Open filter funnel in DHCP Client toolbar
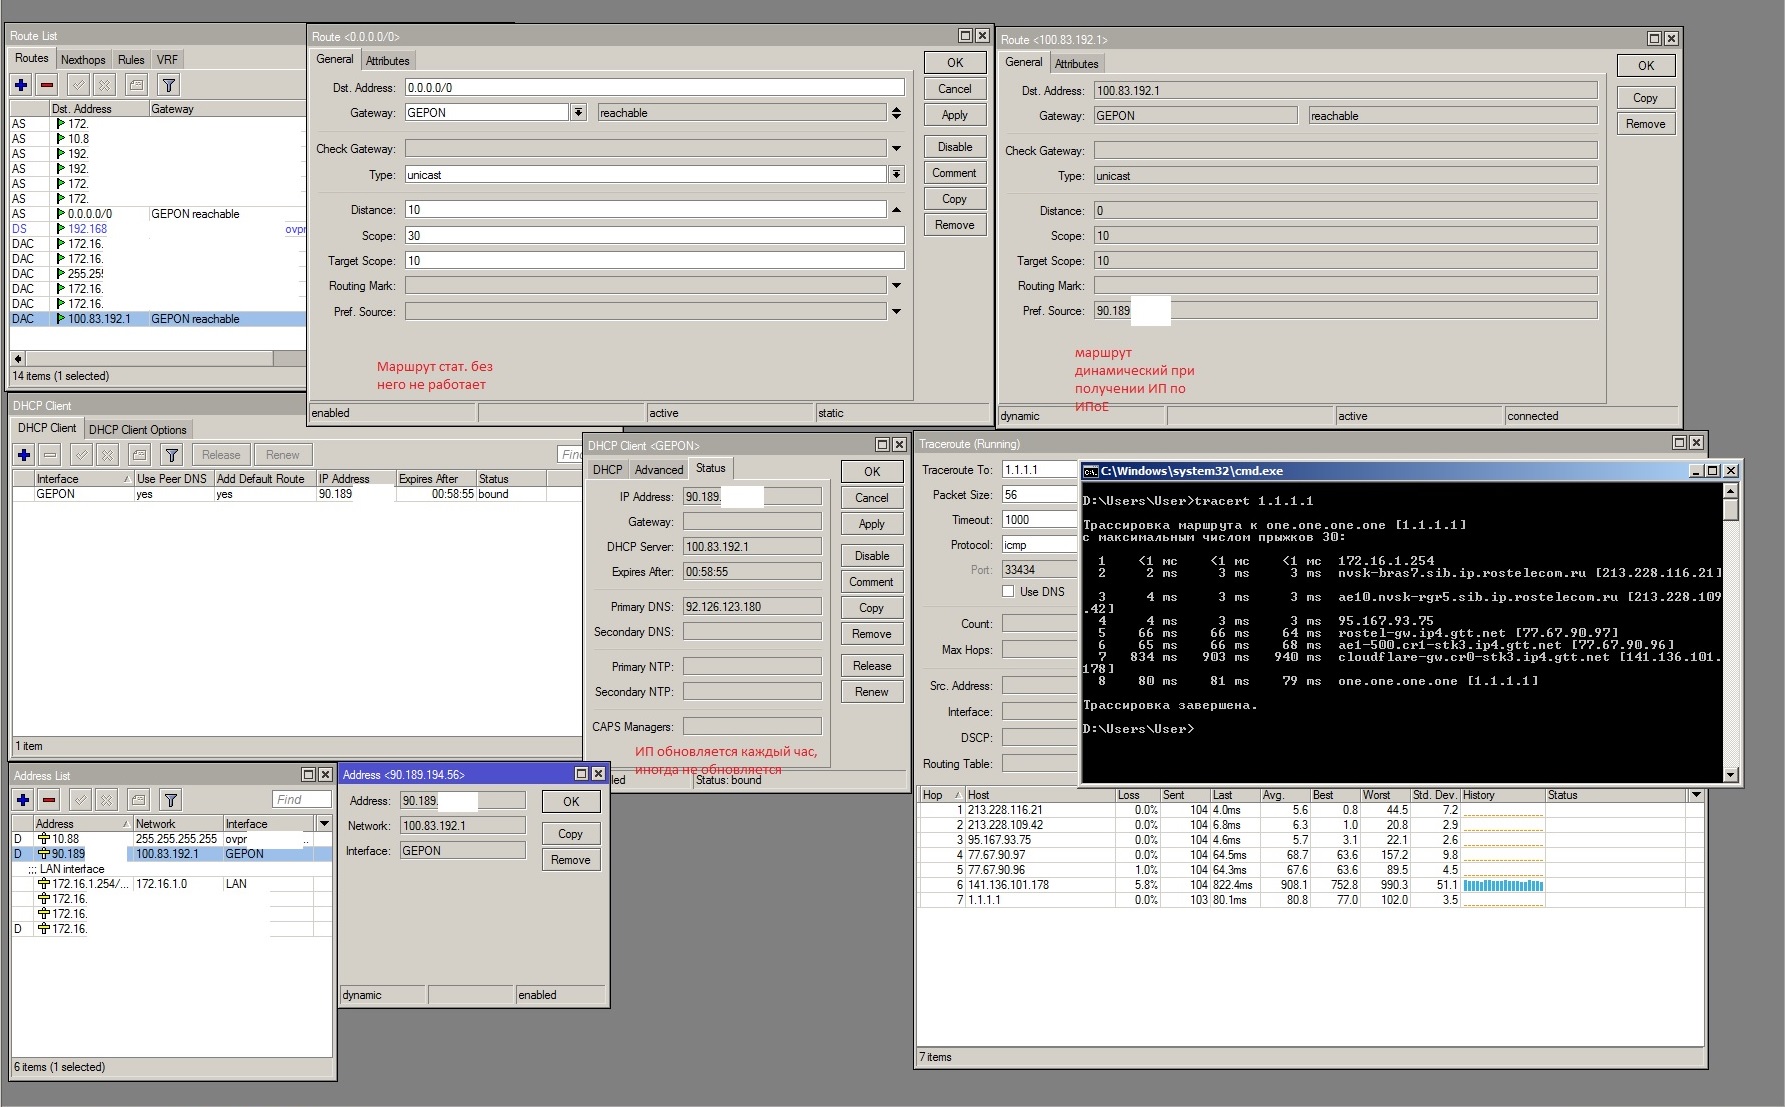 (172, 455)
